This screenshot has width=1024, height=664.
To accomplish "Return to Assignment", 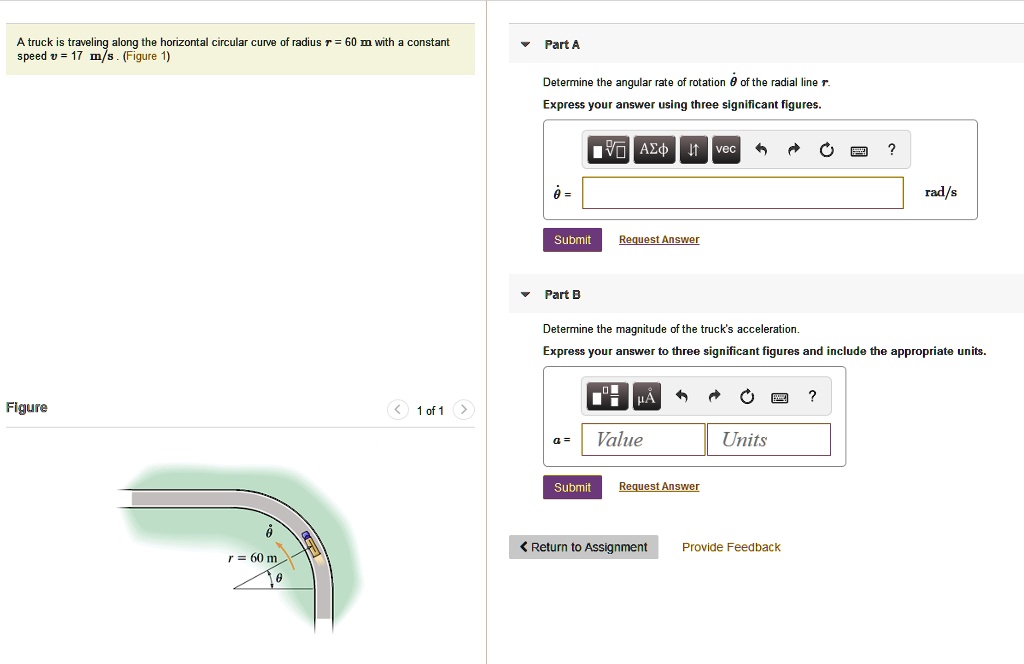I will 583,547.
